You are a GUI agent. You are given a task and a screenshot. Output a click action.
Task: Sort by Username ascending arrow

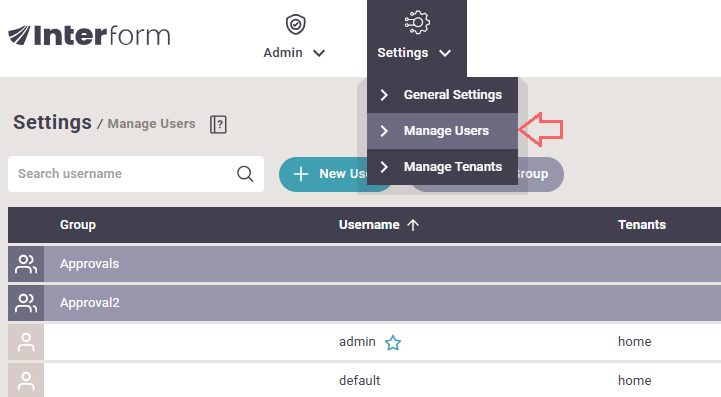(x=413, y=225)
